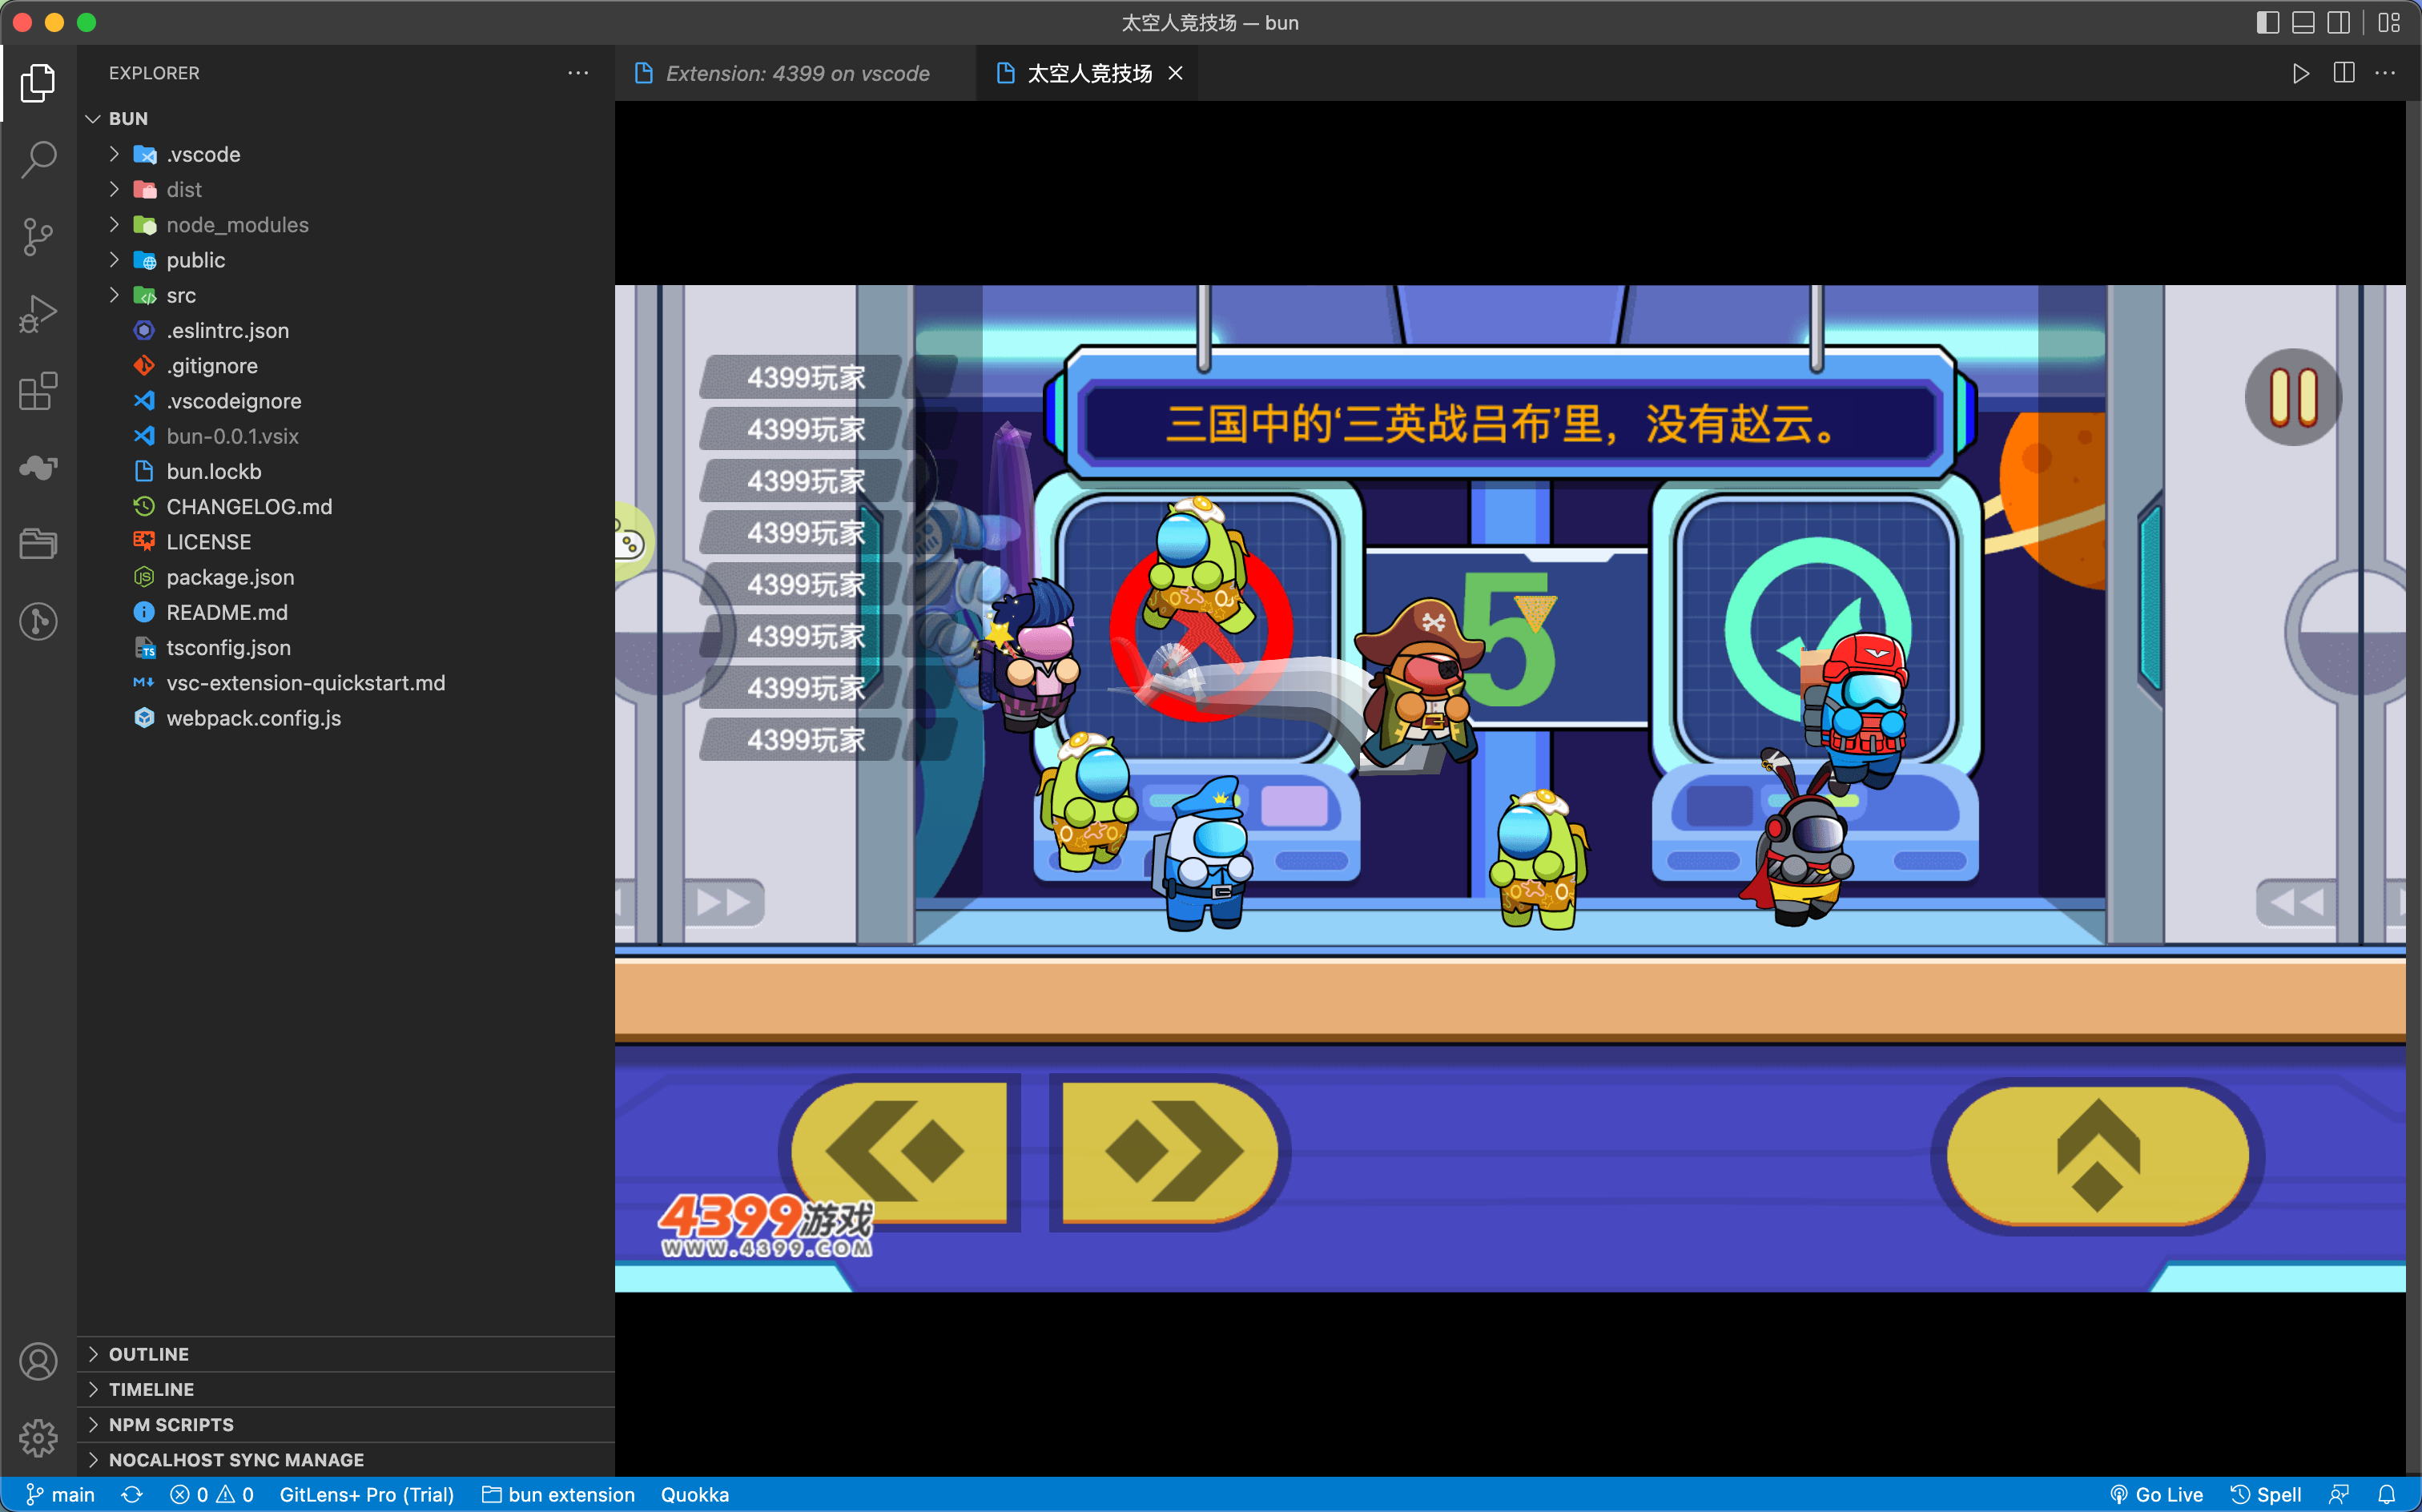The width and height of the screenshot is (2422, 1512).
Task: Open the Manage settings gear
Action: [38, 1438]
